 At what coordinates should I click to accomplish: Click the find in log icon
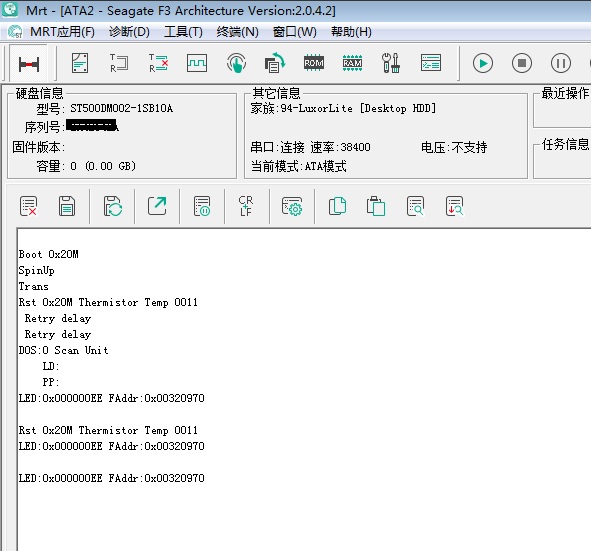point(415,206)
